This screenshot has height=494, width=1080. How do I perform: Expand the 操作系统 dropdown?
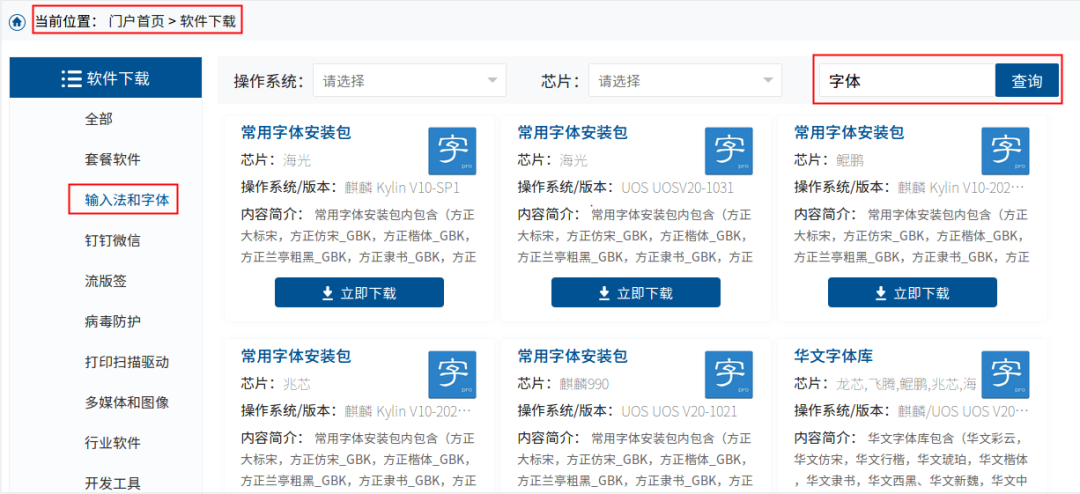[410, 81]
